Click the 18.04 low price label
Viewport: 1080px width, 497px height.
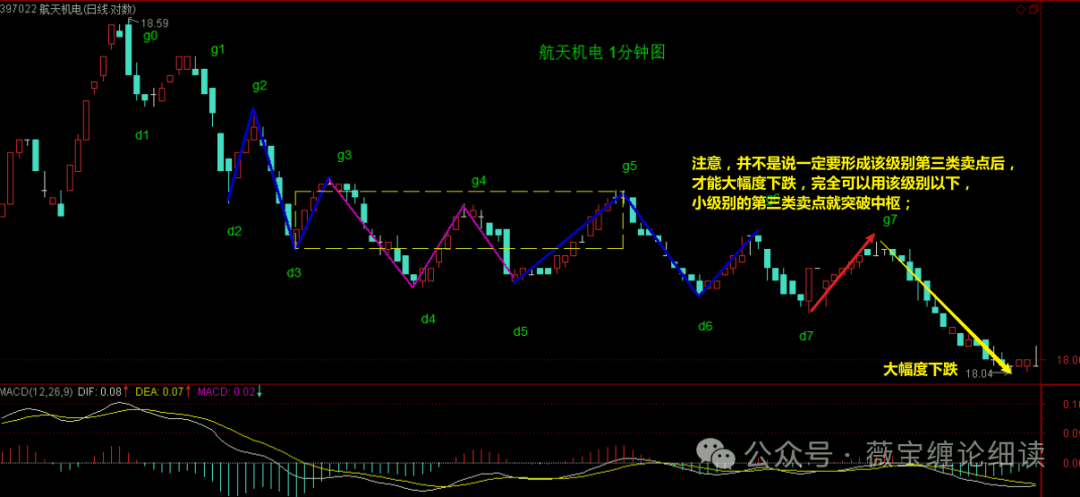[x=978, y=374]
